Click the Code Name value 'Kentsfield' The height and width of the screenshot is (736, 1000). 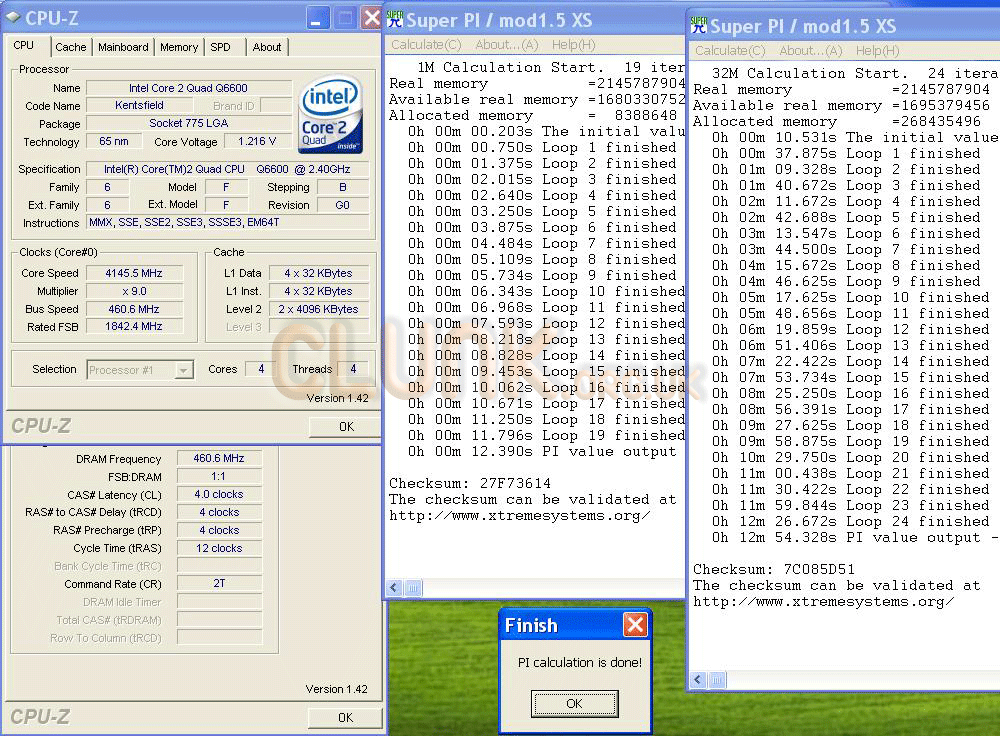[x=139, y=105]
